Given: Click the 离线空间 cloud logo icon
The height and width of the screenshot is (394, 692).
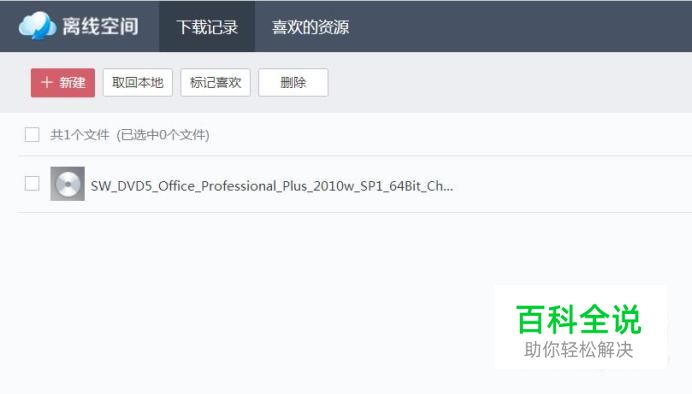Looking at the screenshot, I should [38, 26].
